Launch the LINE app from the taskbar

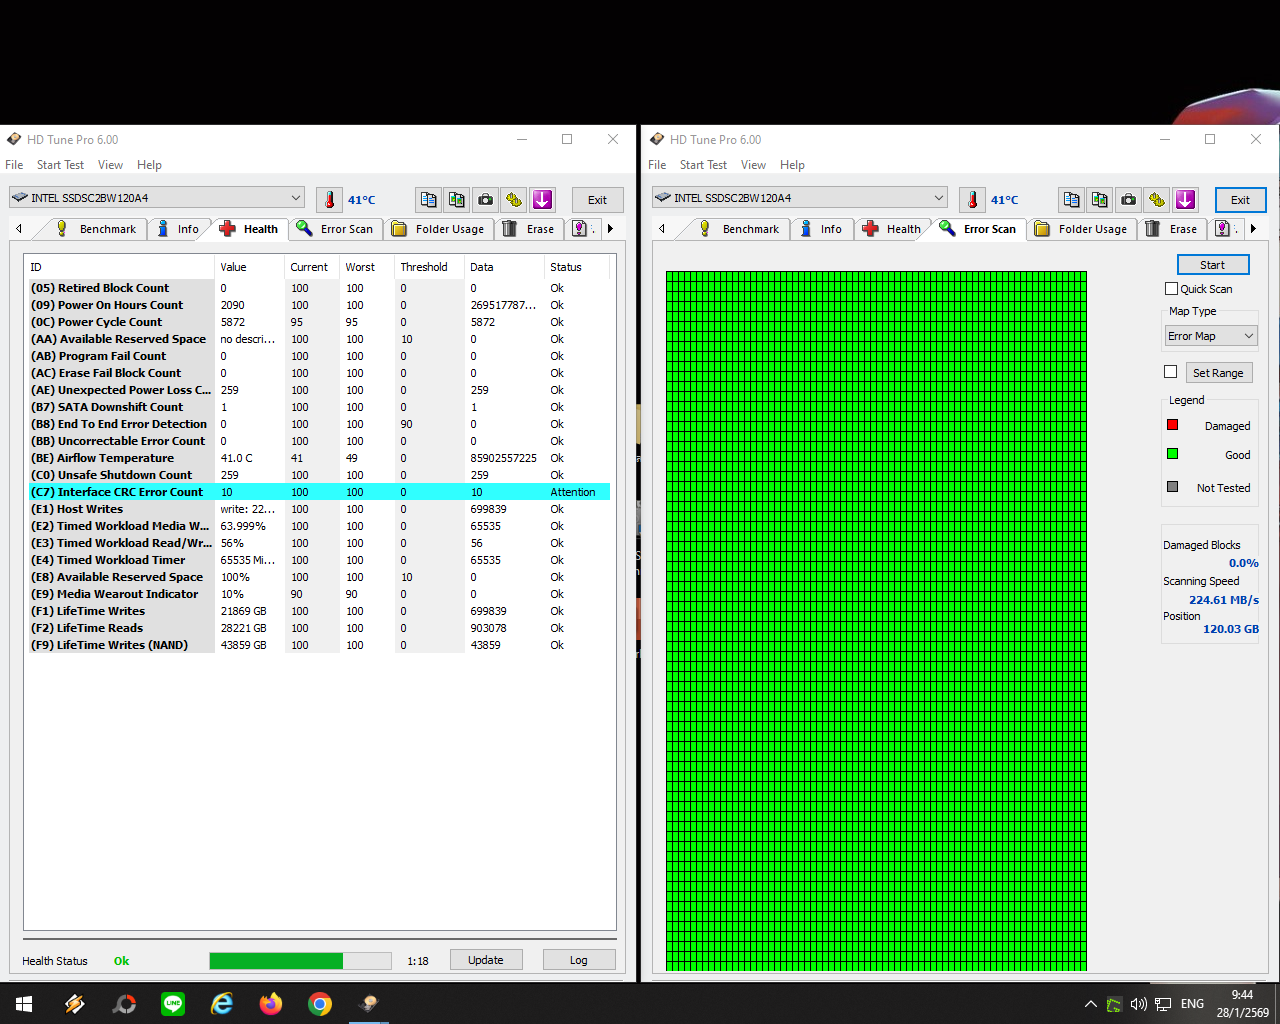click(173, 1004)
